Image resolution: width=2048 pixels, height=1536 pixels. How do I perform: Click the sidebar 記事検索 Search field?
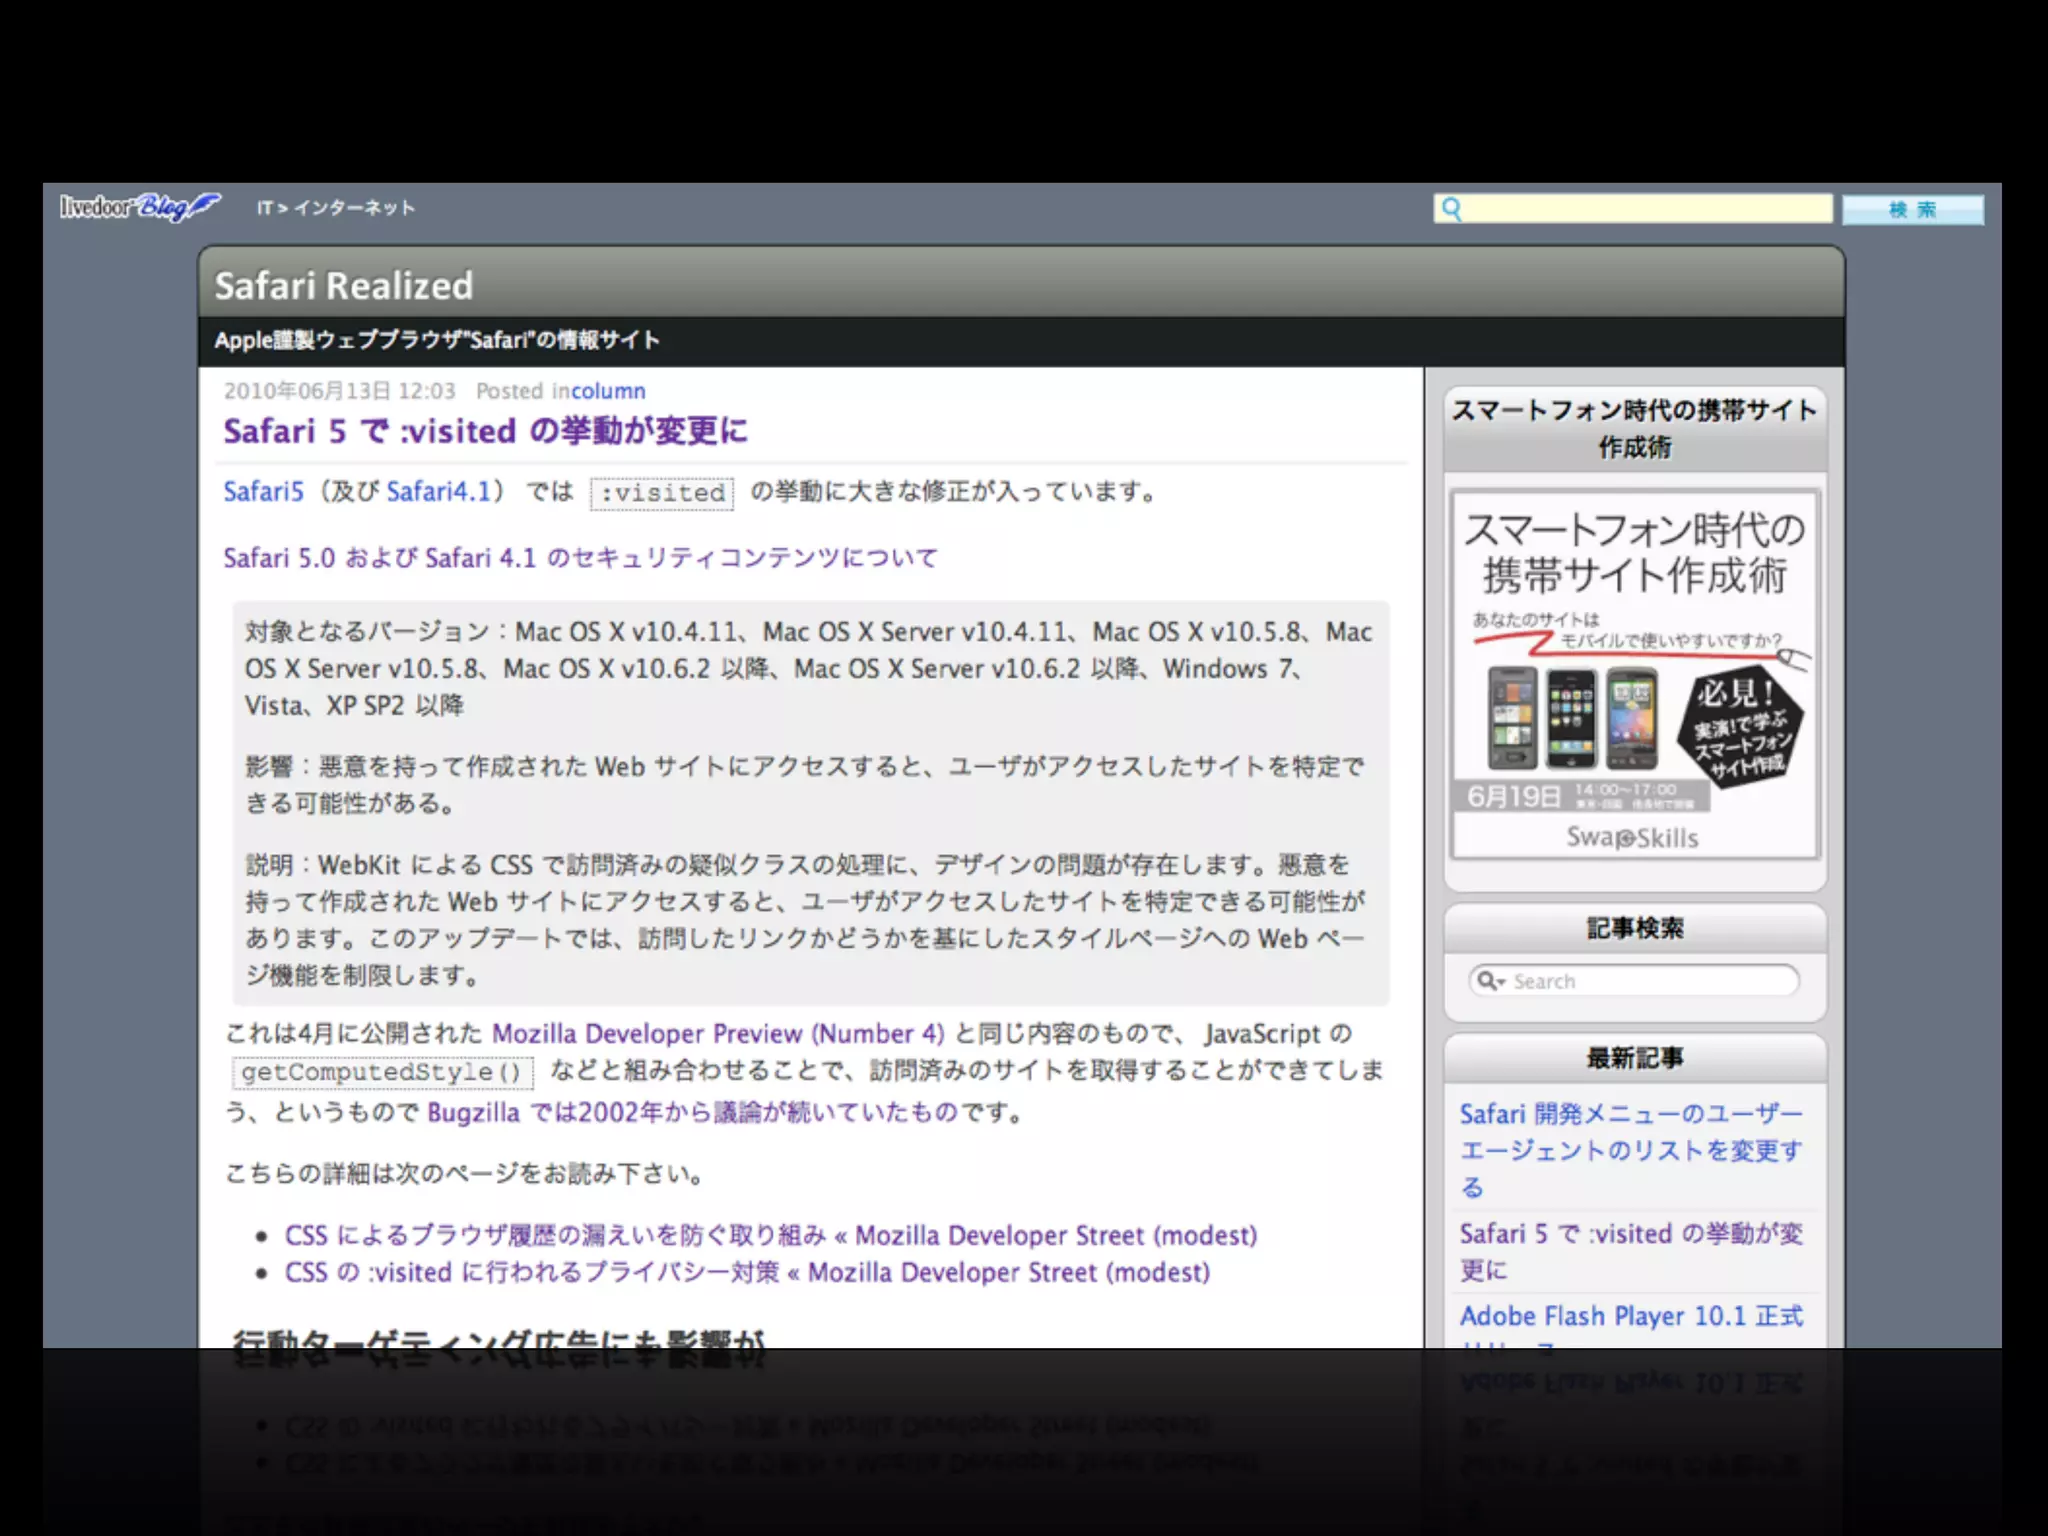[1650, 981]
